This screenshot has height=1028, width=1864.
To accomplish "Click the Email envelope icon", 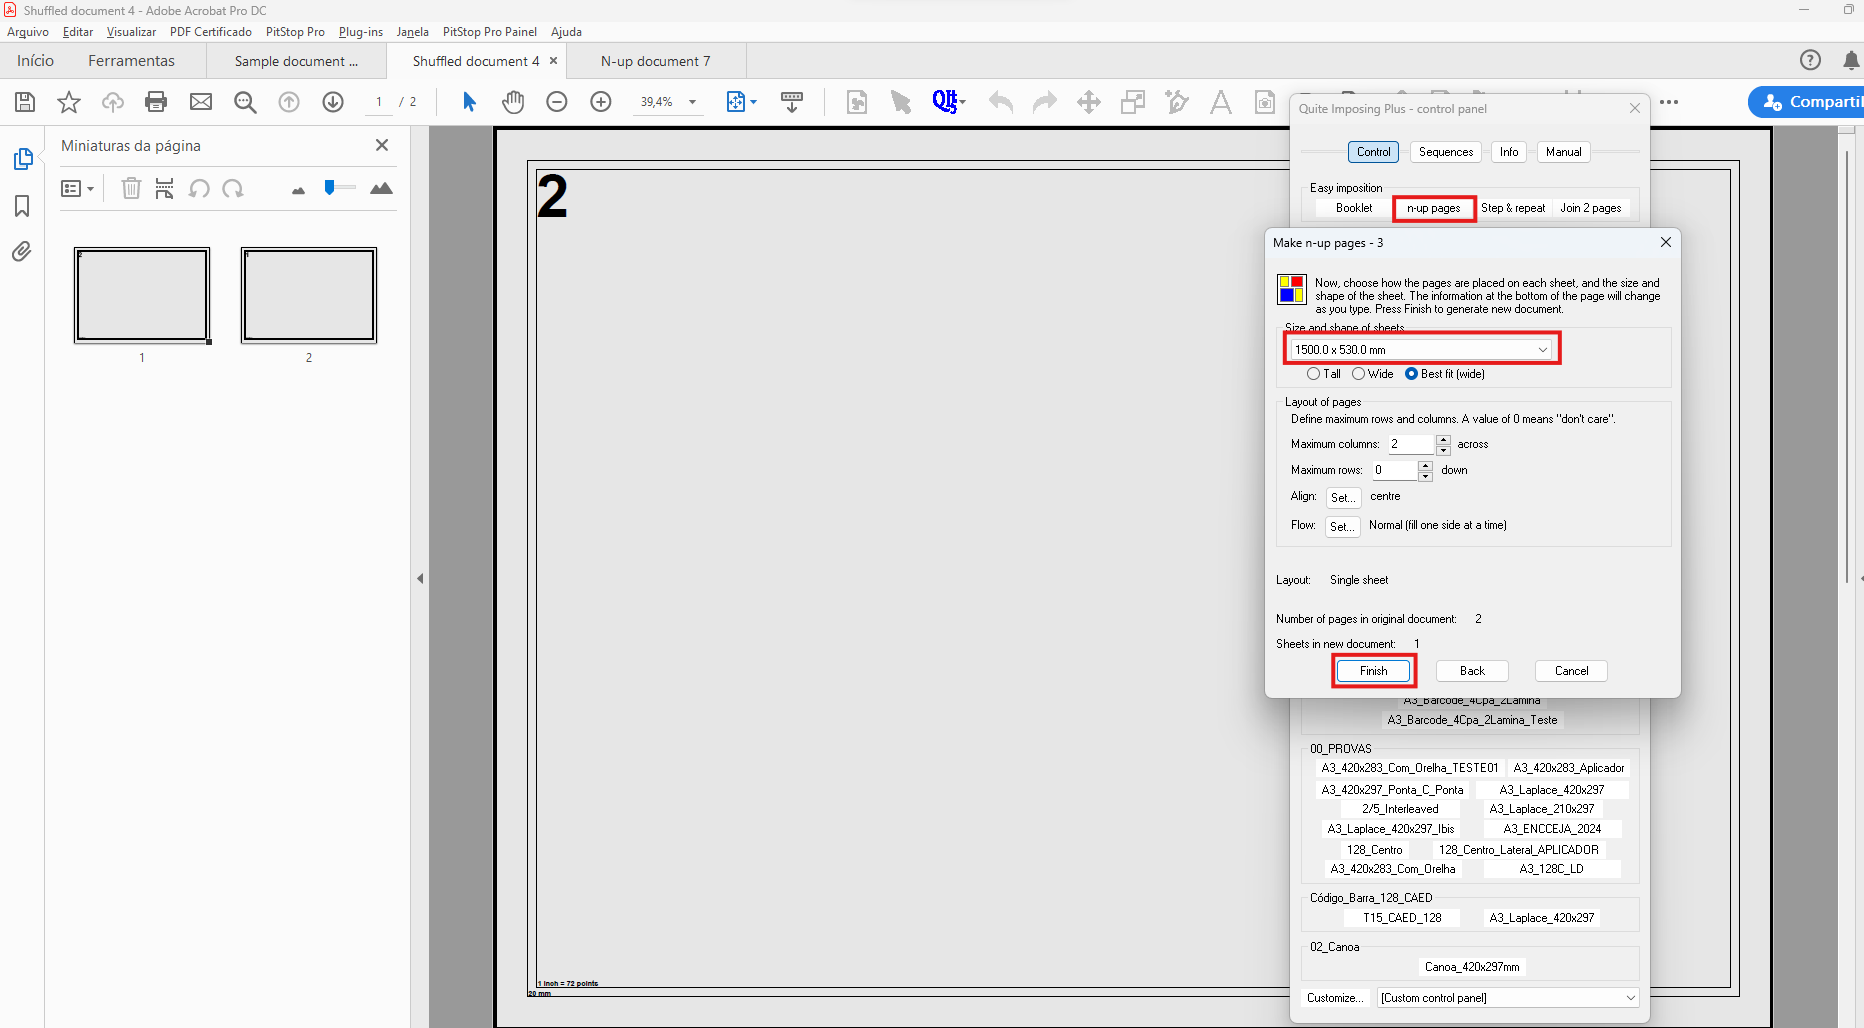I will [x=201, y=102].
